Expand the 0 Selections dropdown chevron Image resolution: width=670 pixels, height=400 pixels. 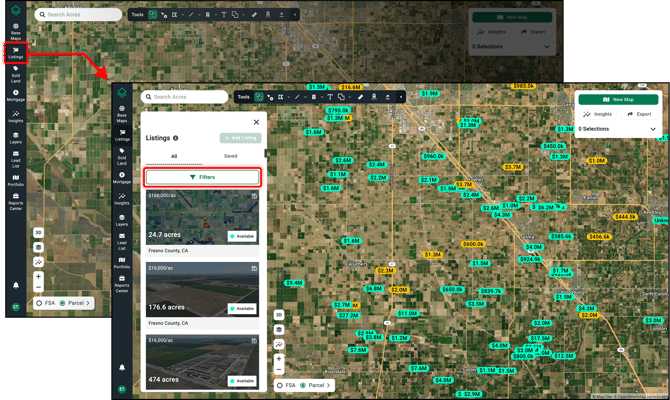652,129
